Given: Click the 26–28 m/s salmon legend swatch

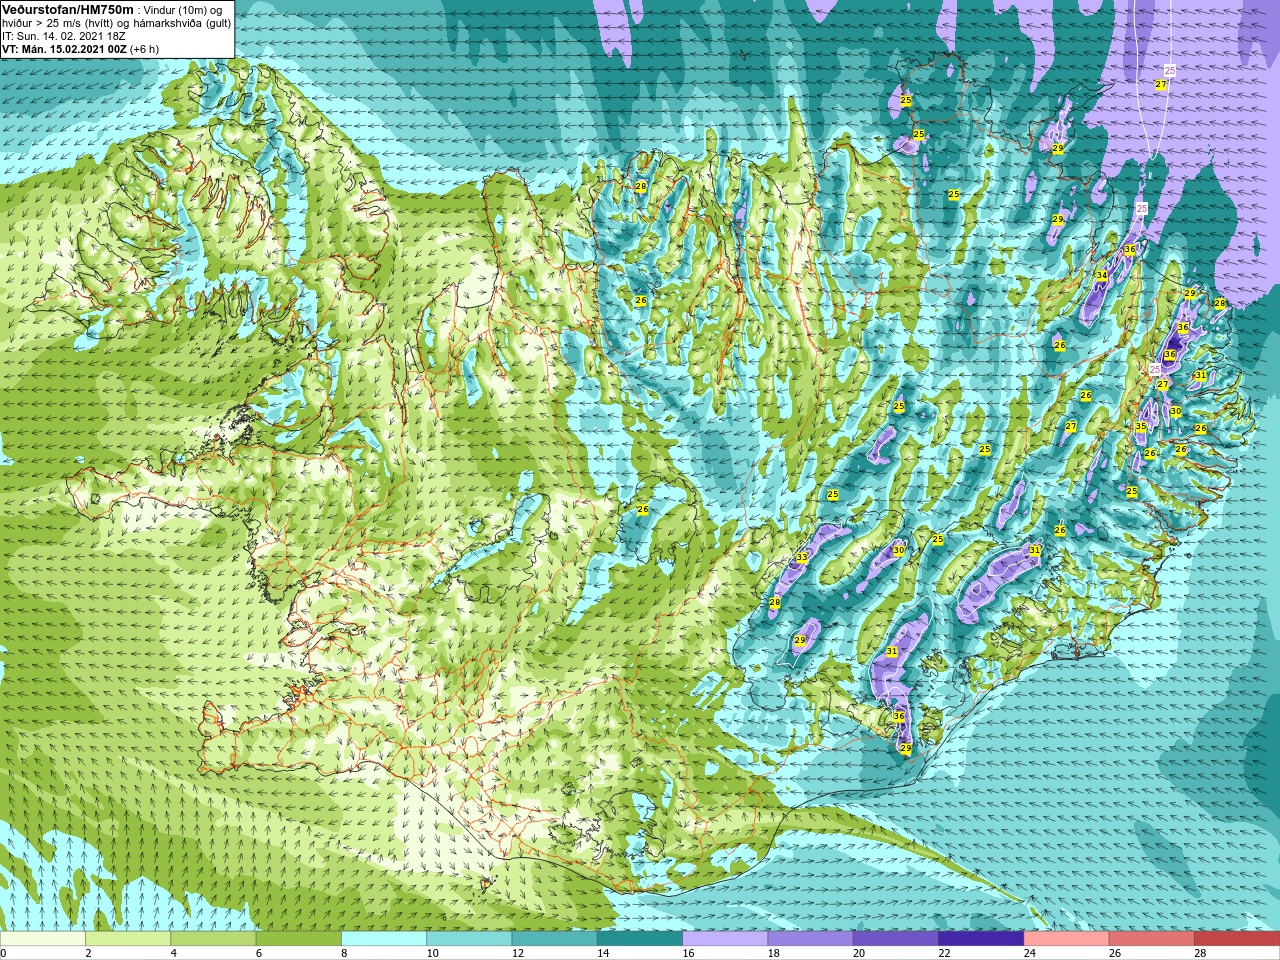Looking at the screenshot, I should click(1151, 939).
